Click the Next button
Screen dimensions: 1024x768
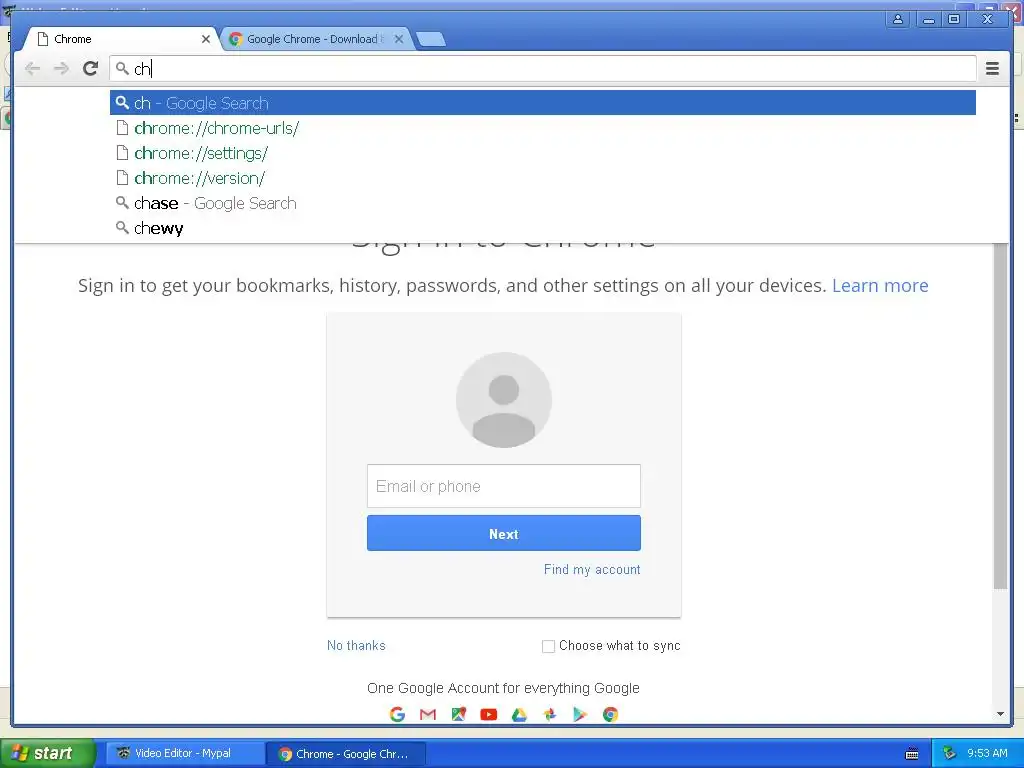click(504, 534)
